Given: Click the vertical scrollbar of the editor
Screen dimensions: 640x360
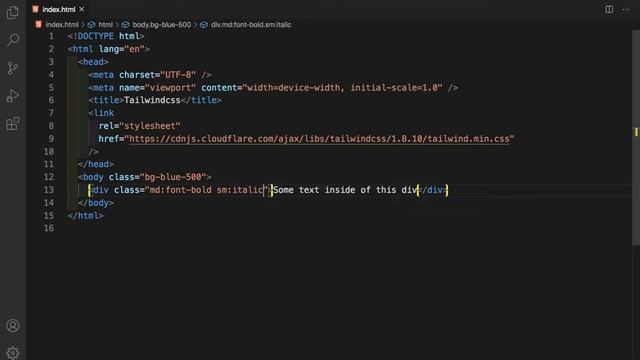Looking at the screenshot, I should pos(636,138).
